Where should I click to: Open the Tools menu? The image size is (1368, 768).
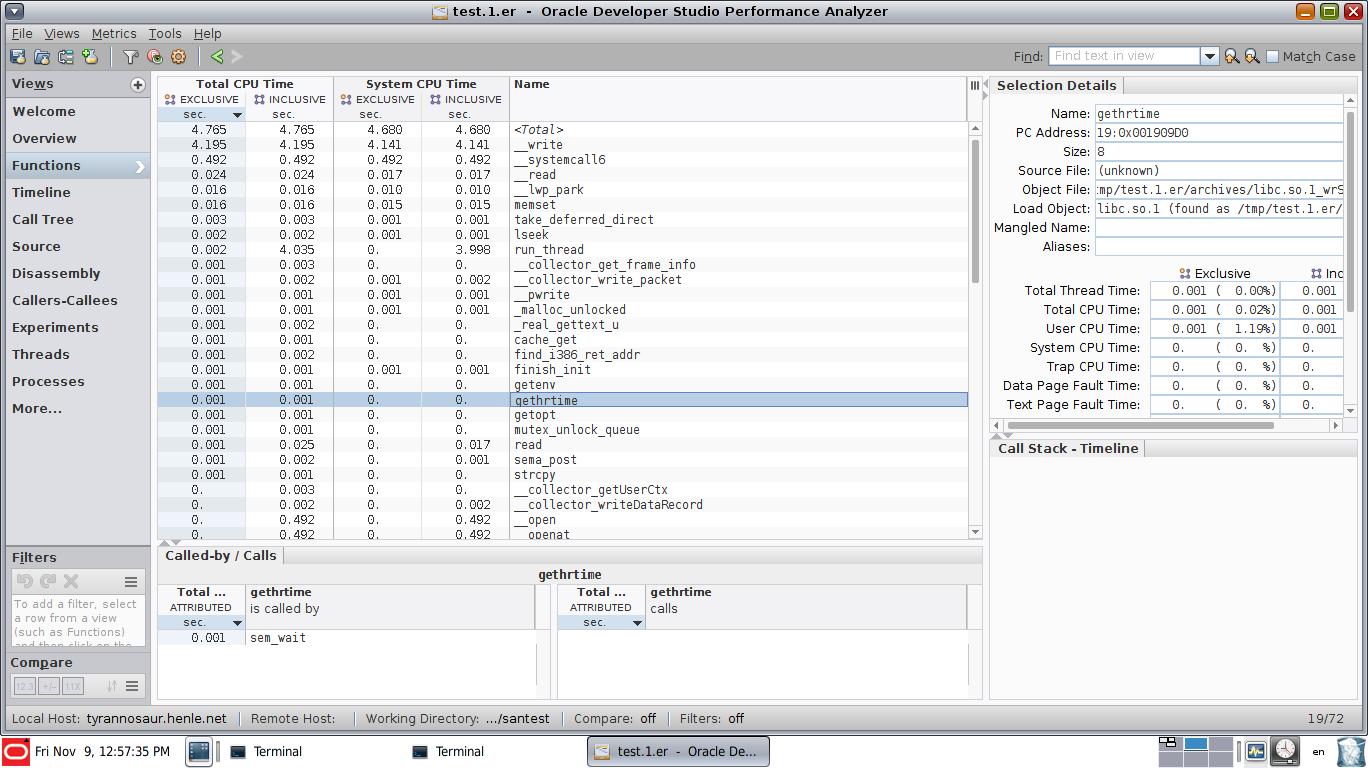[x=165, y=34]
